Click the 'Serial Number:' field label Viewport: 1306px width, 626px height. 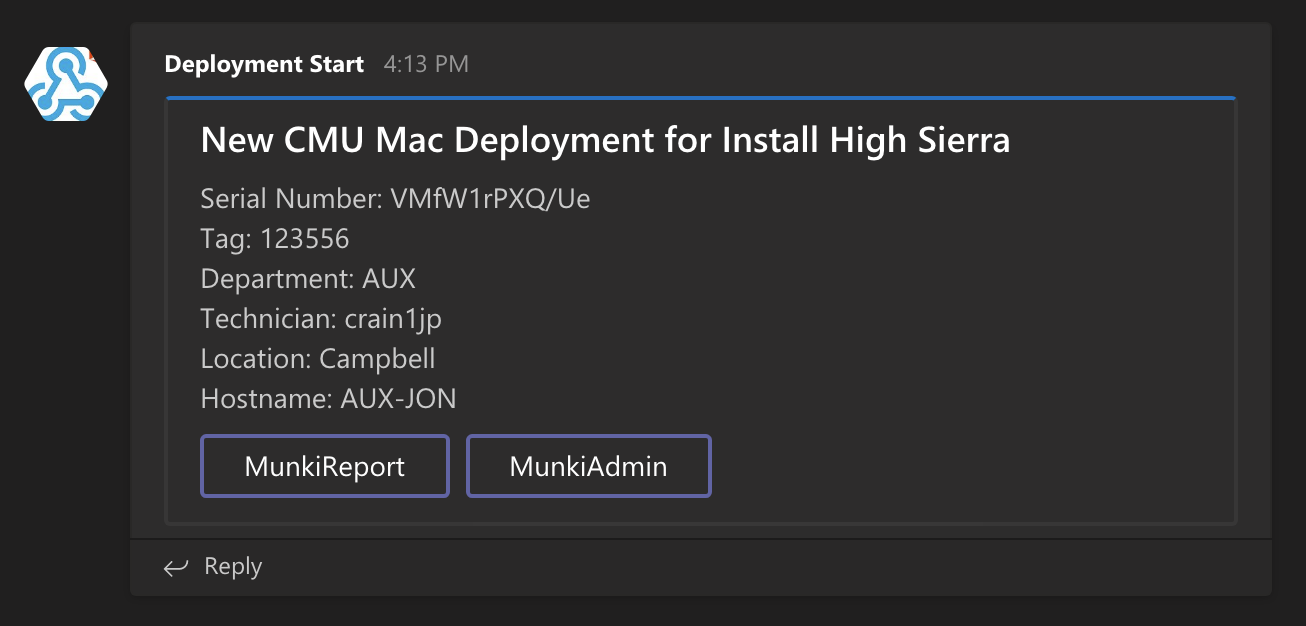click(x=292, y=199)
